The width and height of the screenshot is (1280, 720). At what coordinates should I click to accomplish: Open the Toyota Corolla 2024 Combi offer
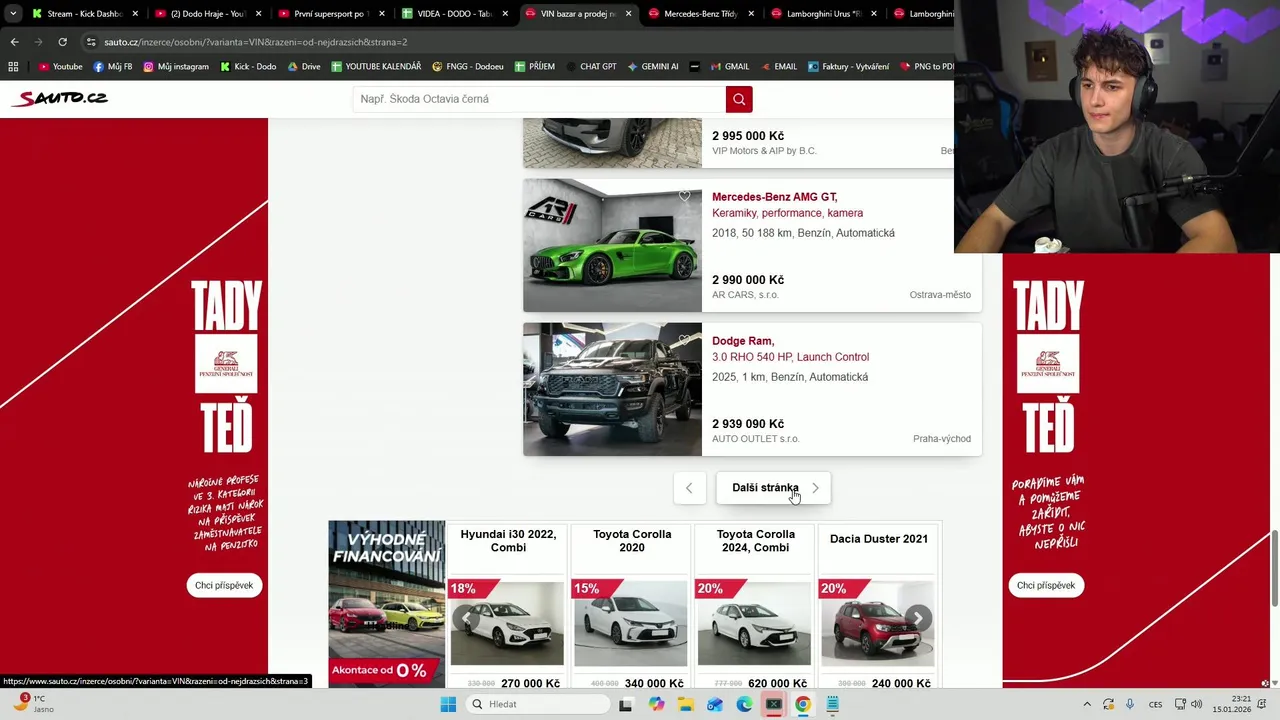coord(756,607)
